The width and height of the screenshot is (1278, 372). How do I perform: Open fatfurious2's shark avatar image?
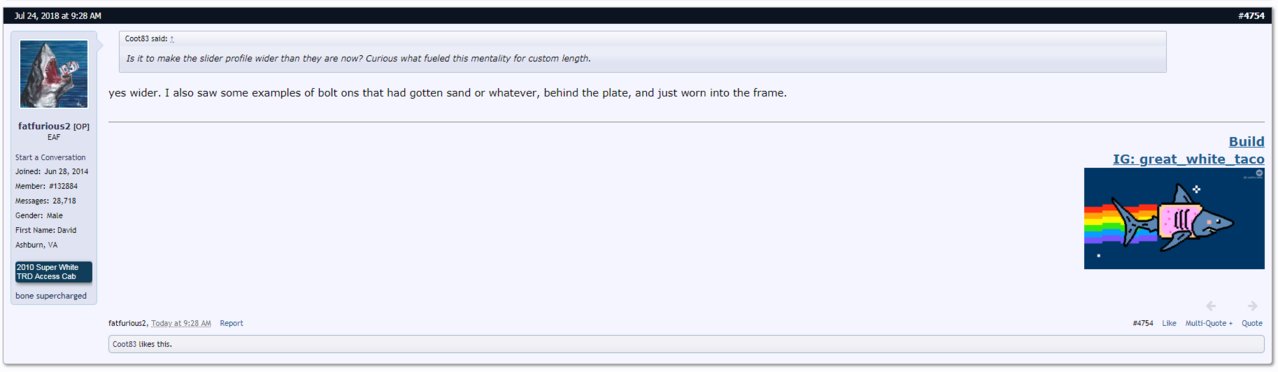[x=54, y=74]
